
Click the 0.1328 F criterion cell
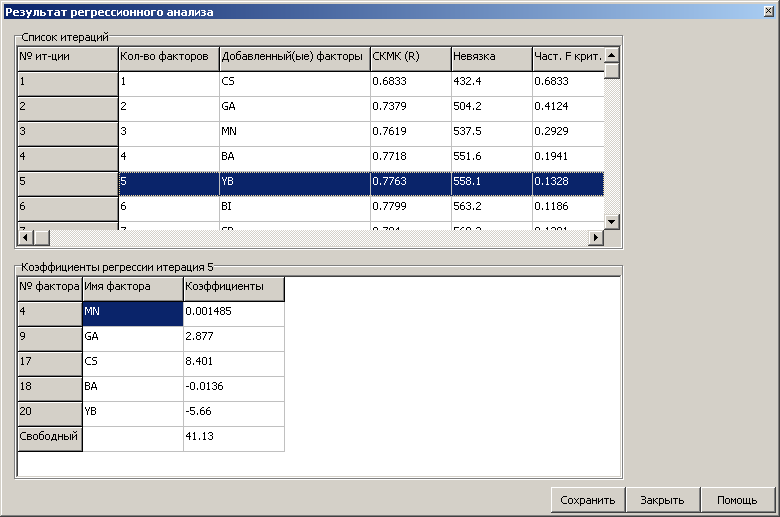568,184
